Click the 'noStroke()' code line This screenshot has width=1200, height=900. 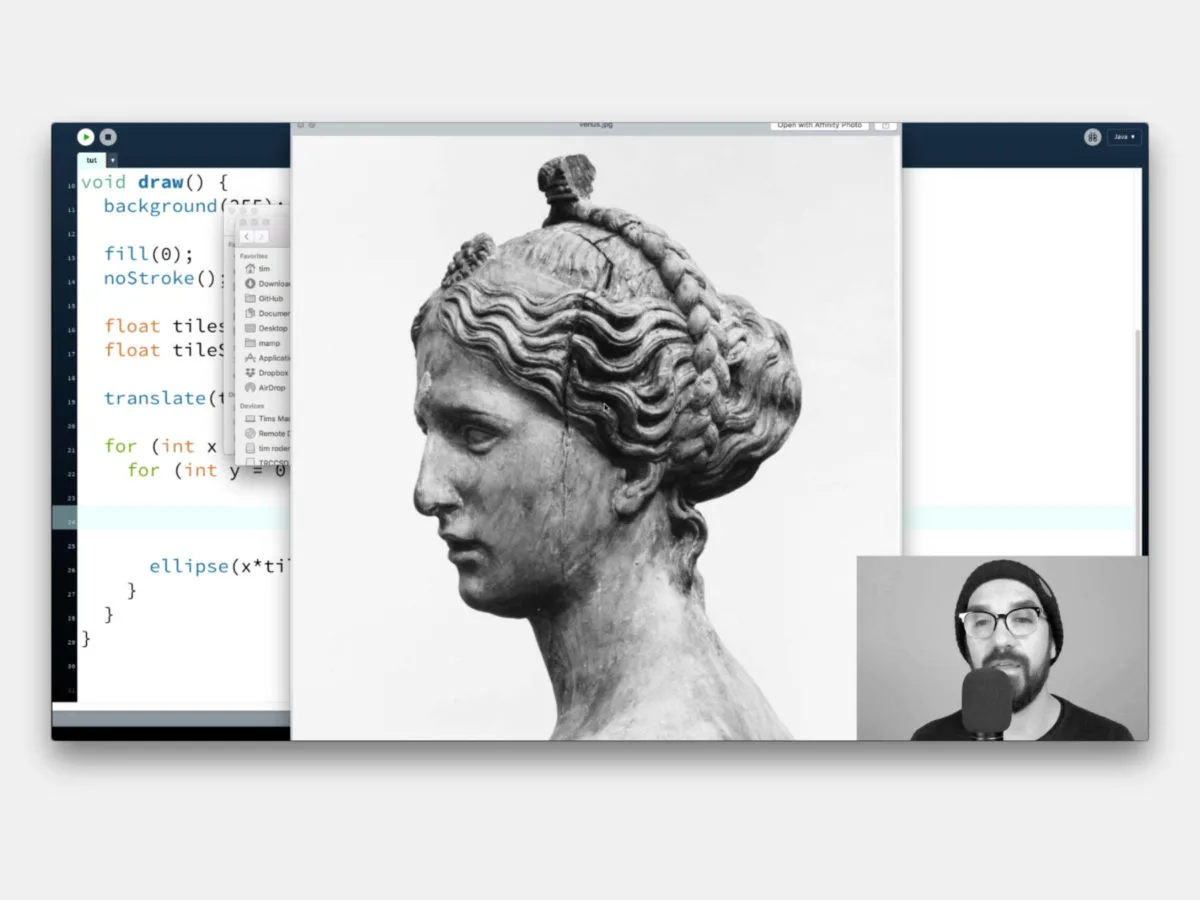(165, 278)
